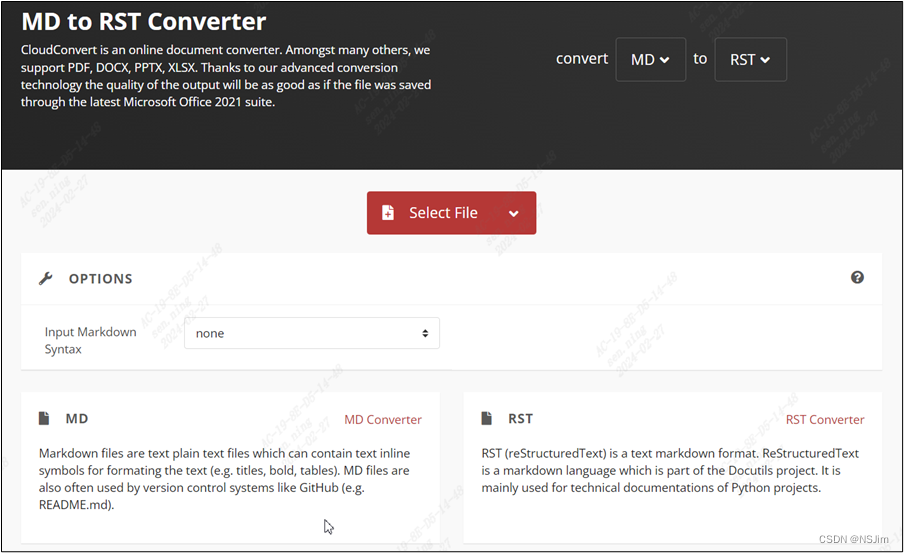The height and width of the screenshot is (553, 904).
Task: Click the OPTIONS section title
Action: 100,279
